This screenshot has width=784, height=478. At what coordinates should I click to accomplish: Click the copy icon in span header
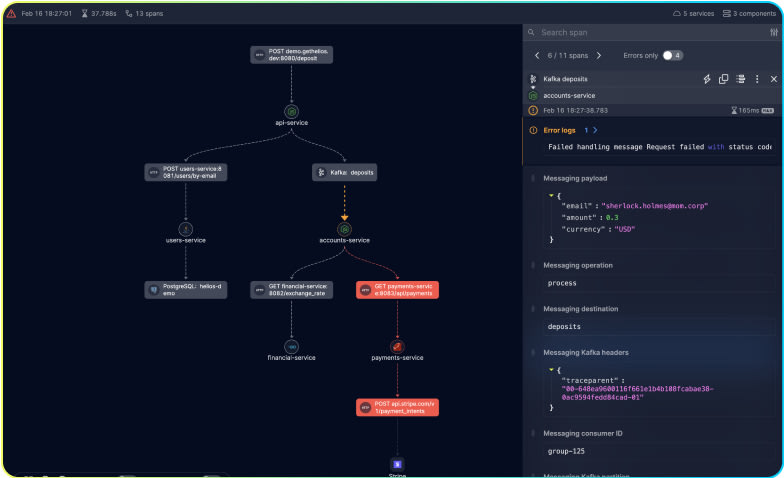point(723,79)
